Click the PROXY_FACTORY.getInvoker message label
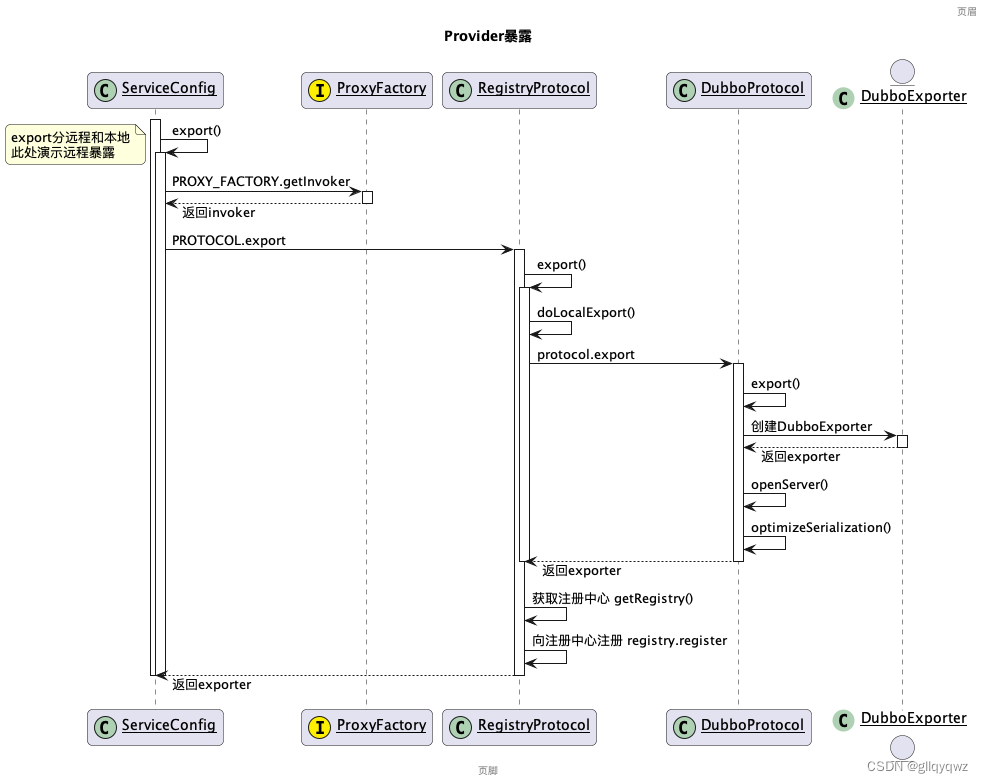Viewport: 983px width, 783px height. pyautogui.click(x=261, y=182)
